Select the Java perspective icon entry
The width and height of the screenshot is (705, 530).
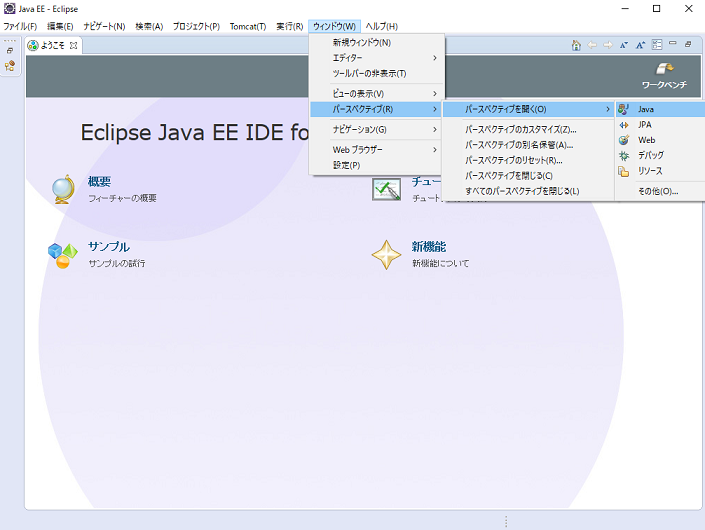[x=660, y=109]
